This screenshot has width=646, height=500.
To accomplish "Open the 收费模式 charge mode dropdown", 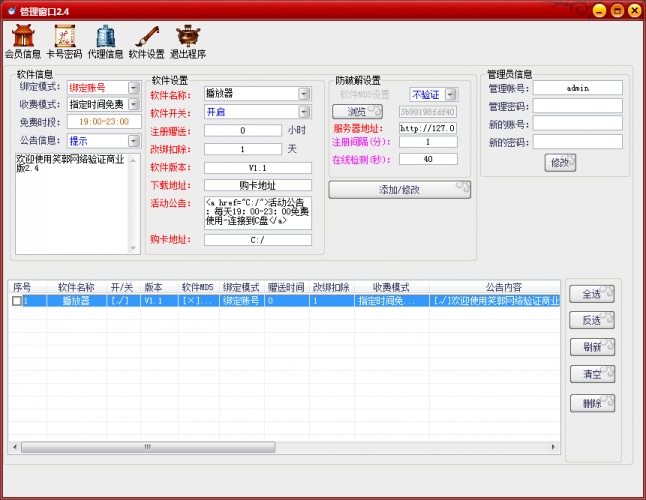I will pyautogui.click(x=134, y=104).
